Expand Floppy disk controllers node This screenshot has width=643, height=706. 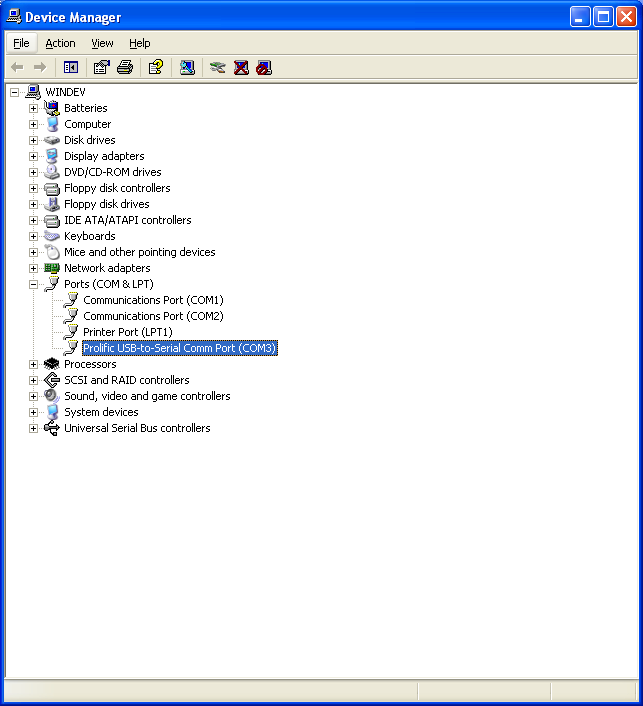coord(33,188)
